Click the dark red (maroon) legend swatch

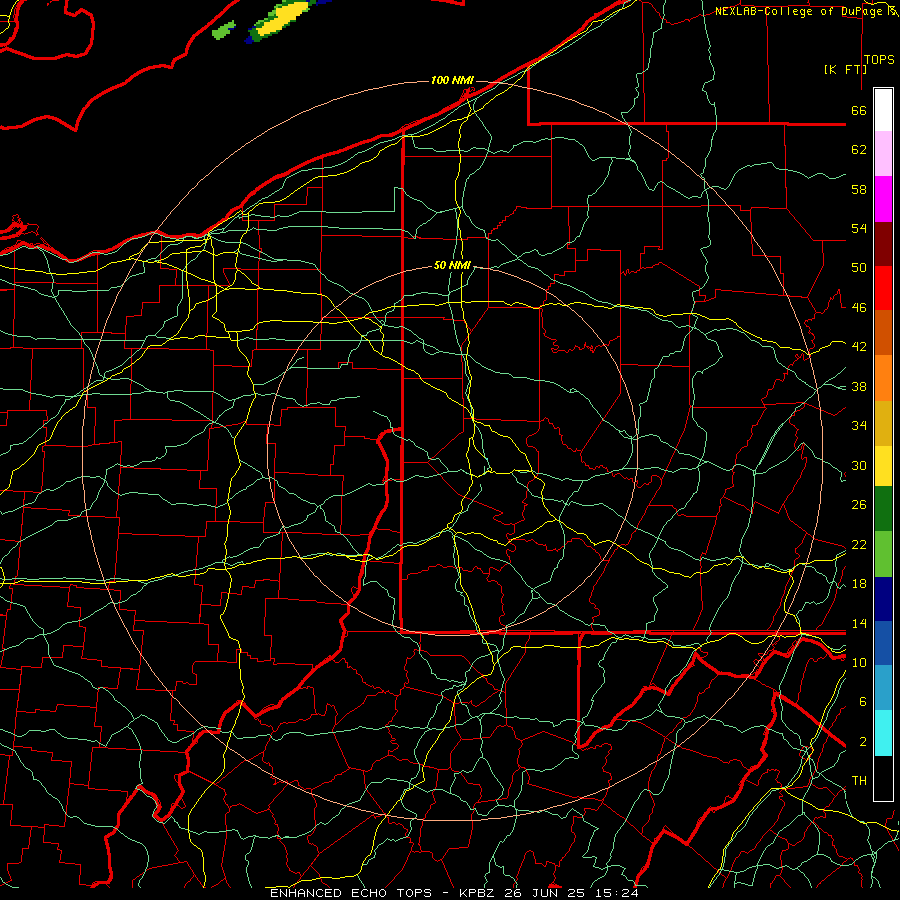coord(883,244)
